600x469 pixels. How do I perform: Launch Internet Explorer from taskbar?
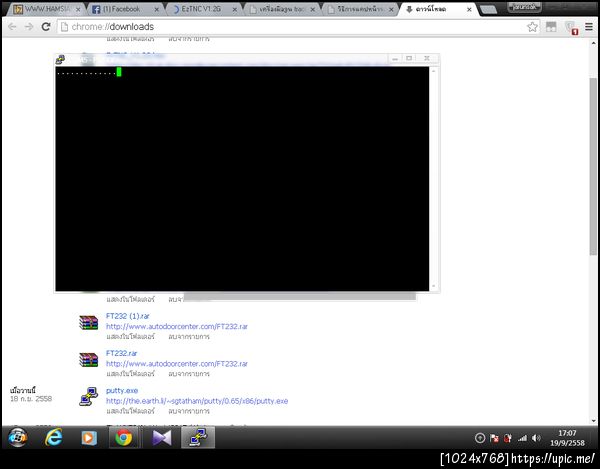pos(54,437)
